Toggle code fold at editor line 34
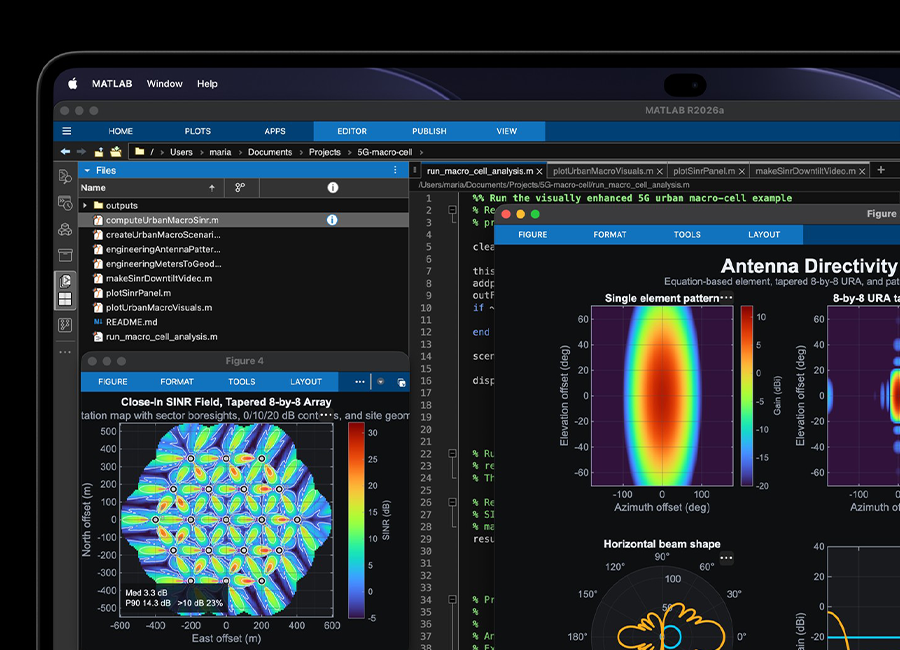 [452, 599]
